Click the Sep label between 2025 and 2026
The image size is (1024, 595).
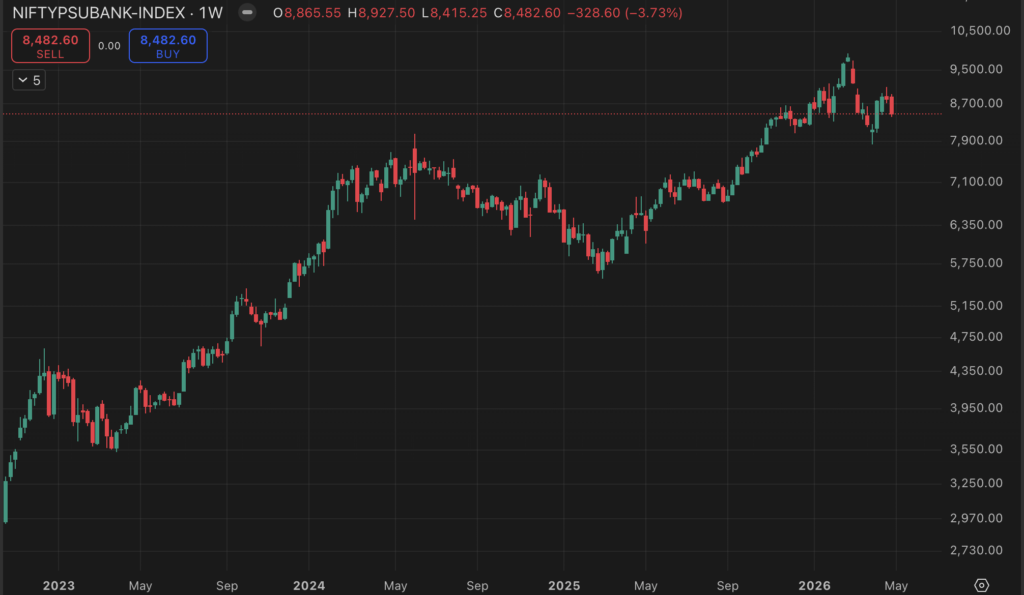tap(728, 586)
